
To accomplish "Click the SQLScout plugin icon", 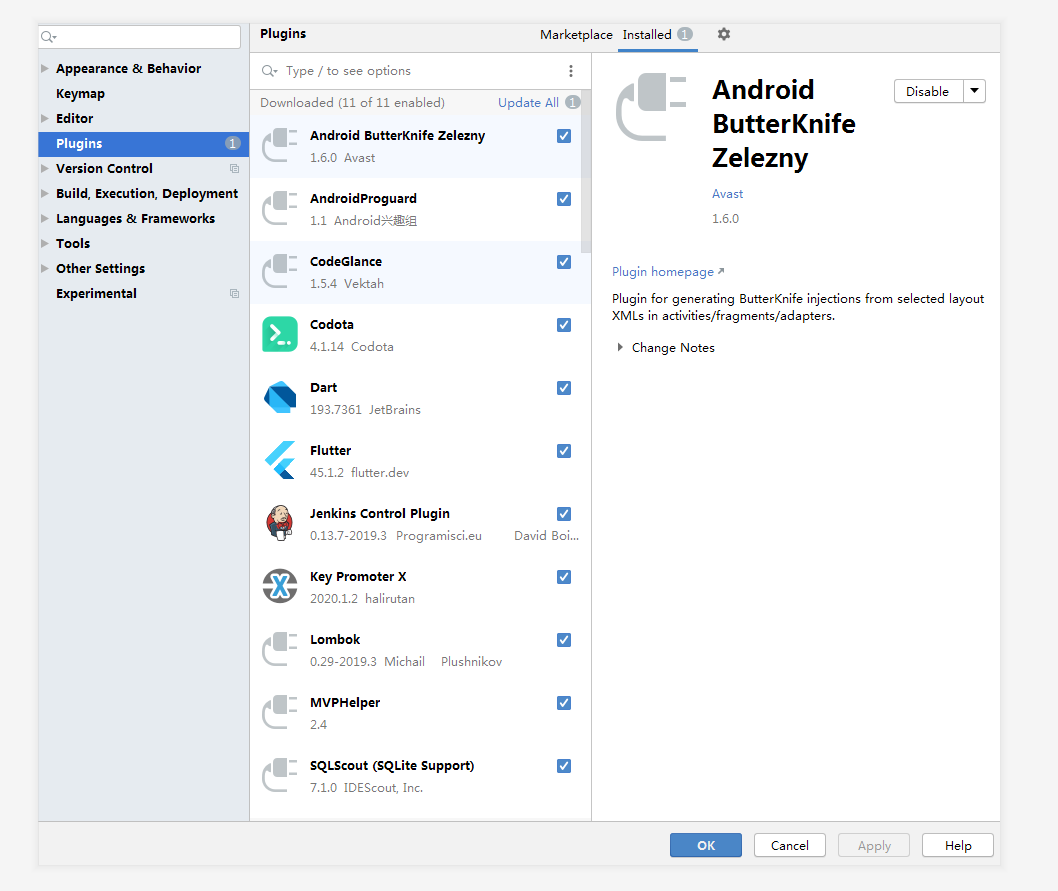I will tap(280, 775).
